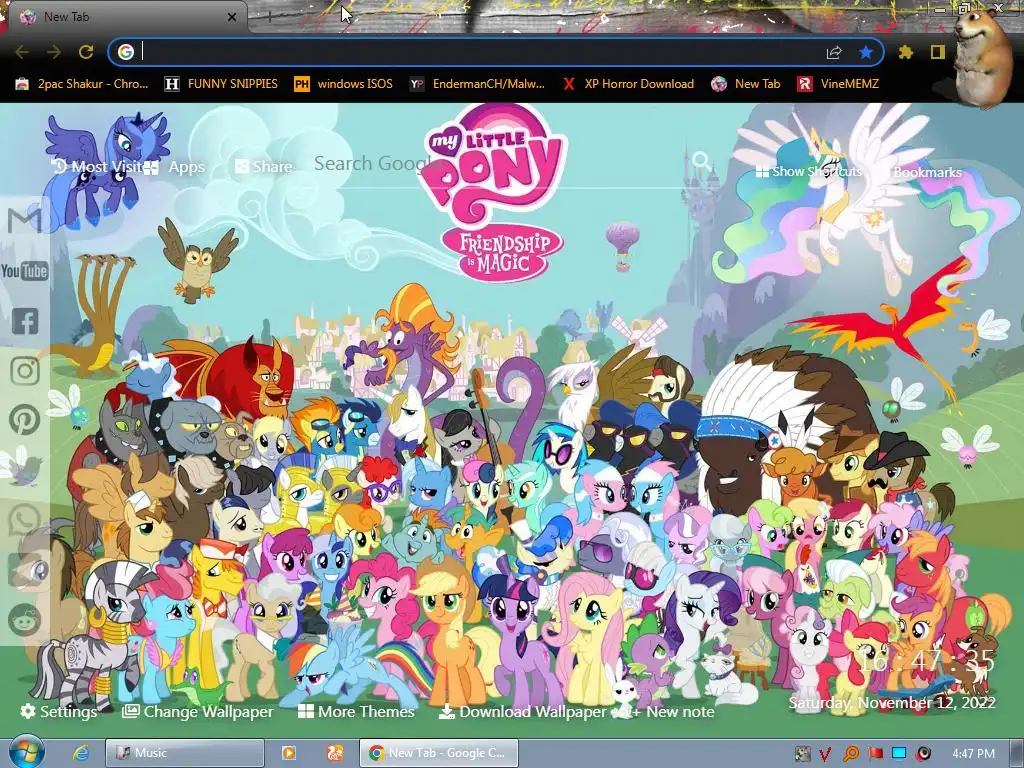Open the red flag Action Center icon
Viewport: 1024px width, 768px height.
[x=875, y=754]
